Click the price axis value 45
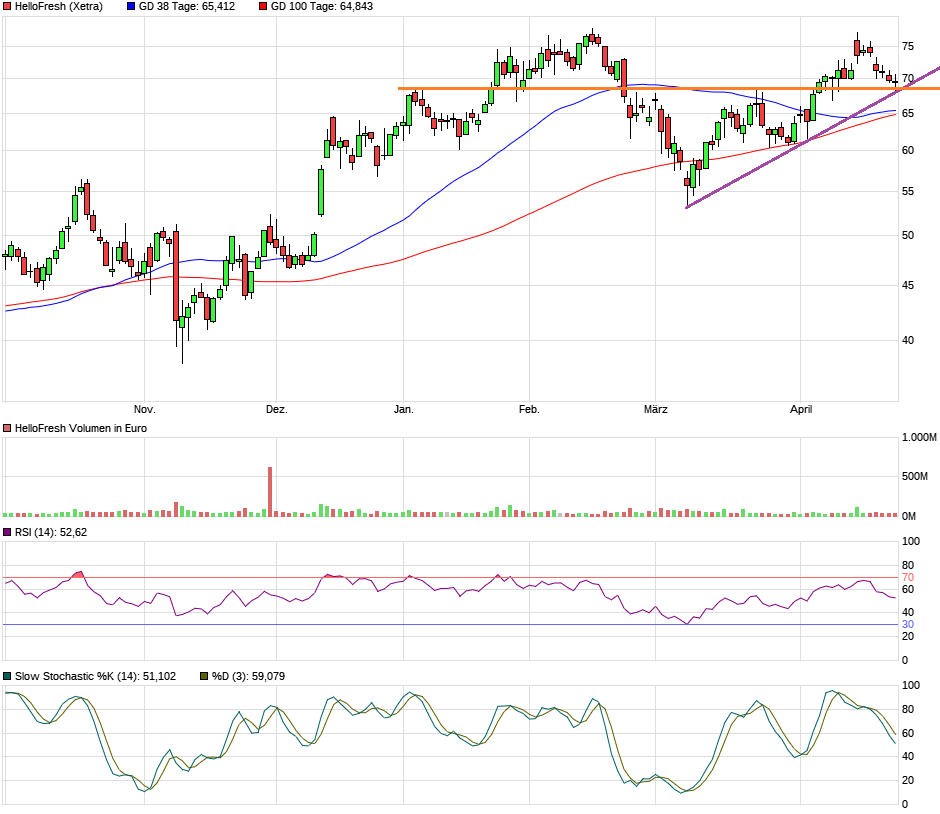The height and width of the screenshot is (814, 940). coord(908,285)
